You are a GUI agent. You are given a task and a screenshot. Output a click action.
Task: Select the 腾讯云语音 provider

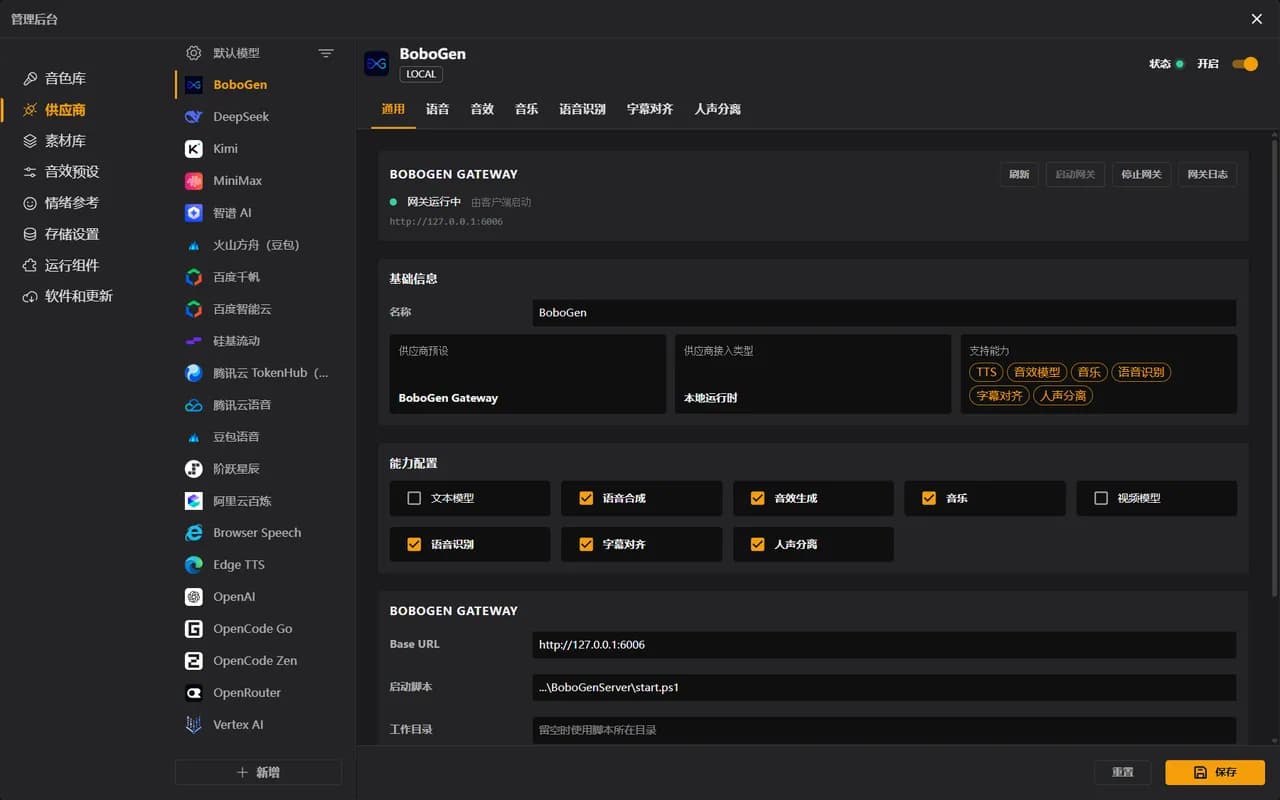[x=258, y=405]
